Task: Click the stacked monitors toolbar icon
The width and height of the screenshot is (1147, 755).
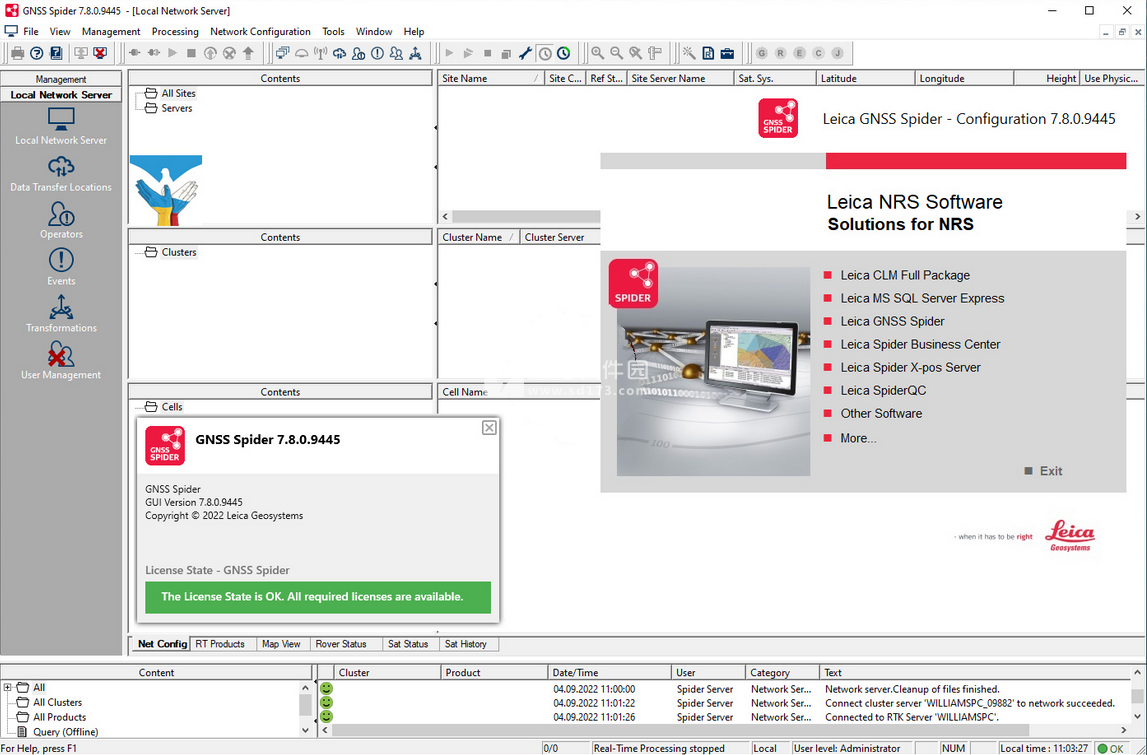Action: click(282, 53)
